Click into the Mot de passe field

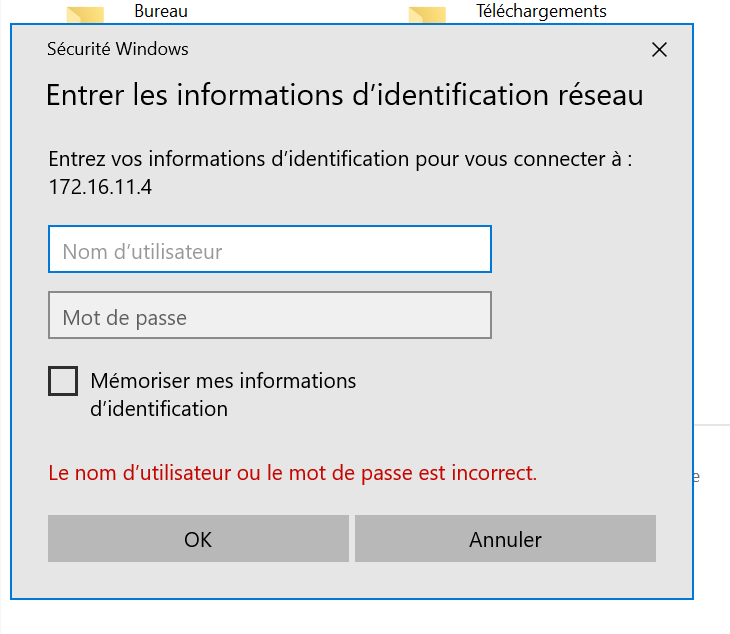270,315
